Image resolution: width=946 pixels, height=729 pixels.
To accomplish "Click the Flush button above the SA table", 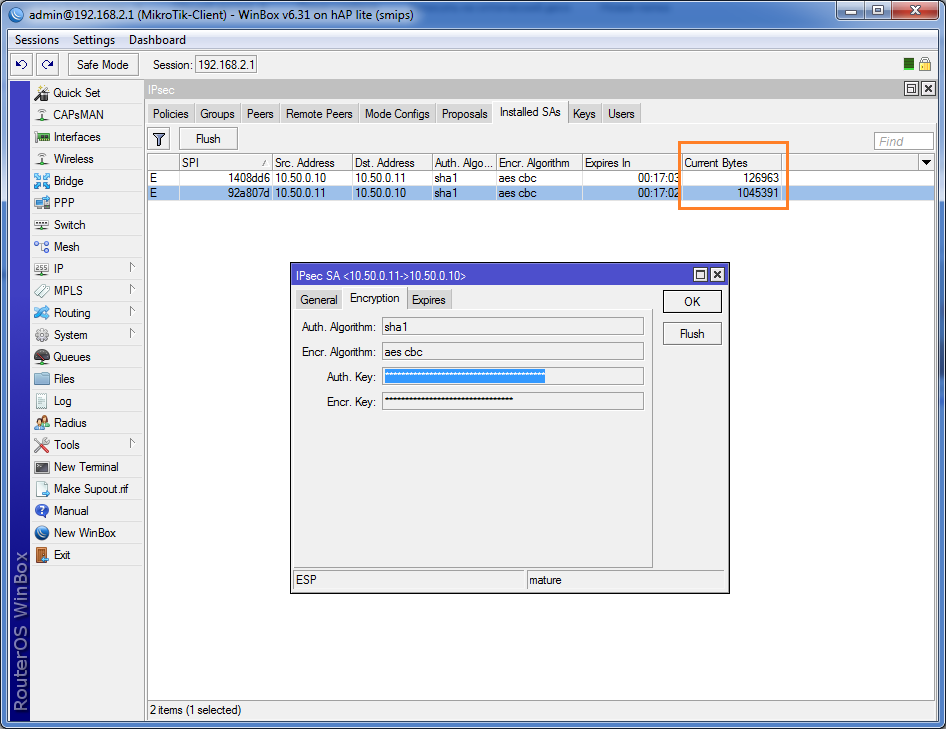I will pos(208,139).
